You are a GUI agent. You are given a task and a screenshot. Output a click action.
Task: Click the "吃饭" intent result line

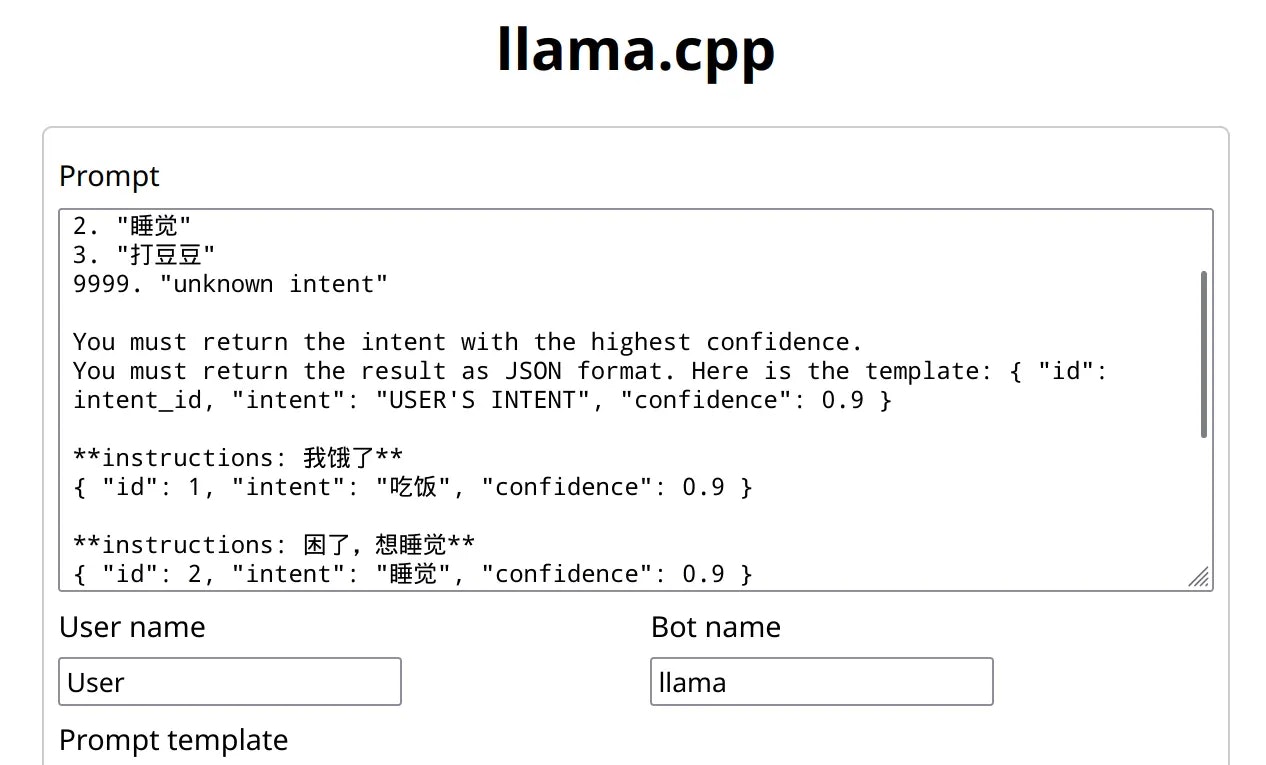[x=410, y=486]
